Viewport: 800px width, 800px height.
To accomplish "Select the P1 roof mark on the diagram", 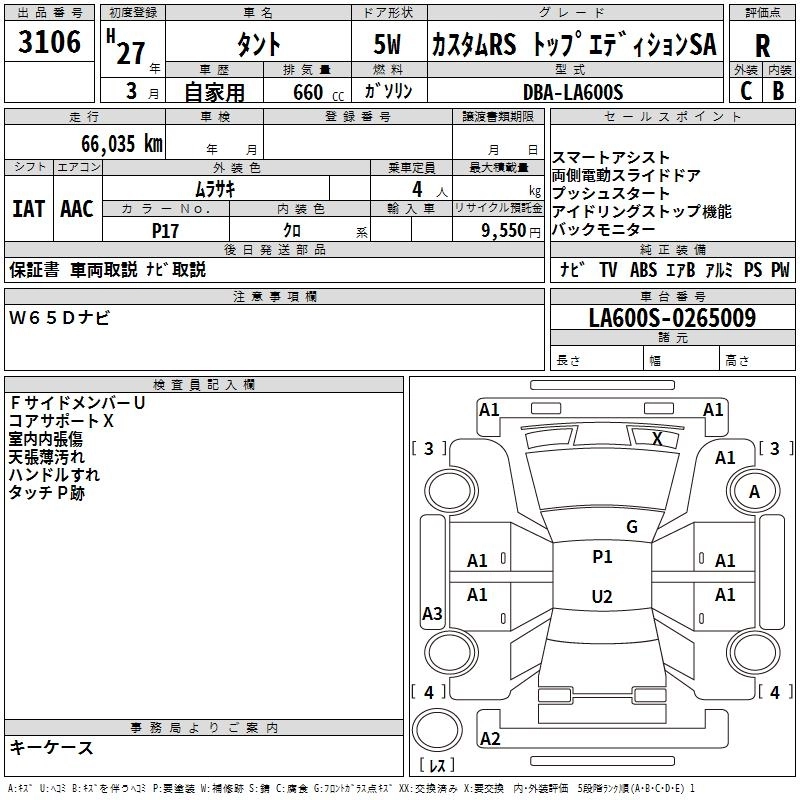I will pos(602,557).
